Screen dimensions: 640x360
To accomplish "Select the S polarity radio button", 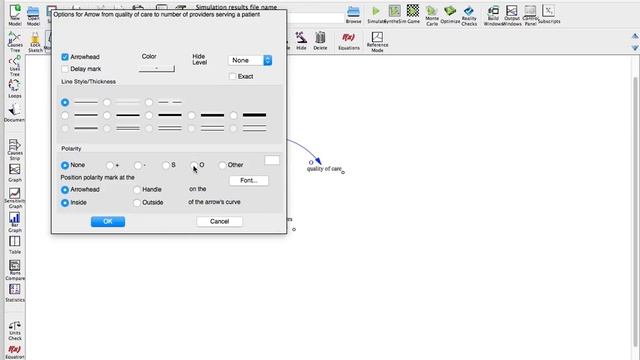I will 166,165.
